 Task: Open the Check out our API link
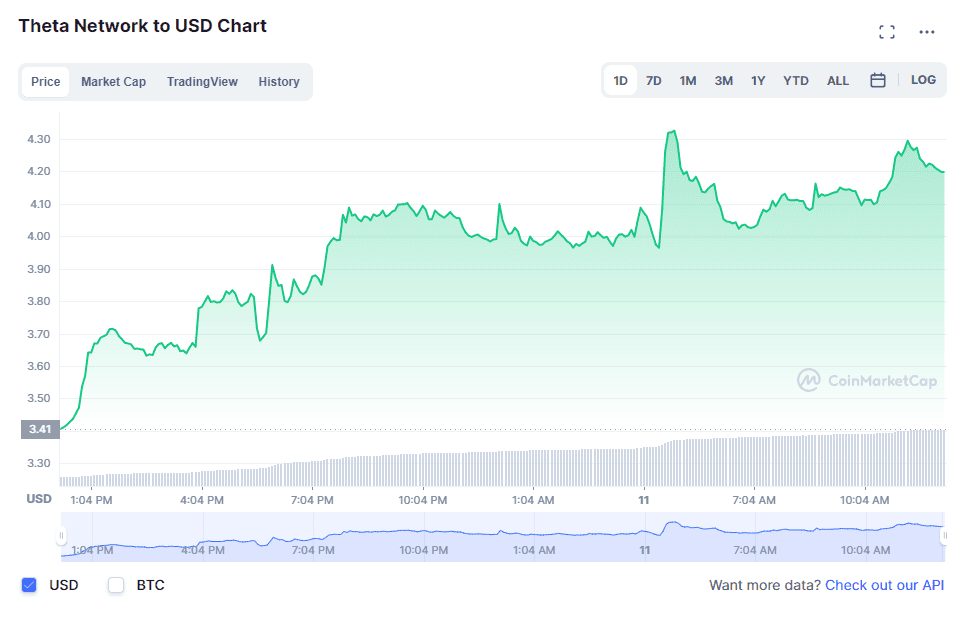885,585
